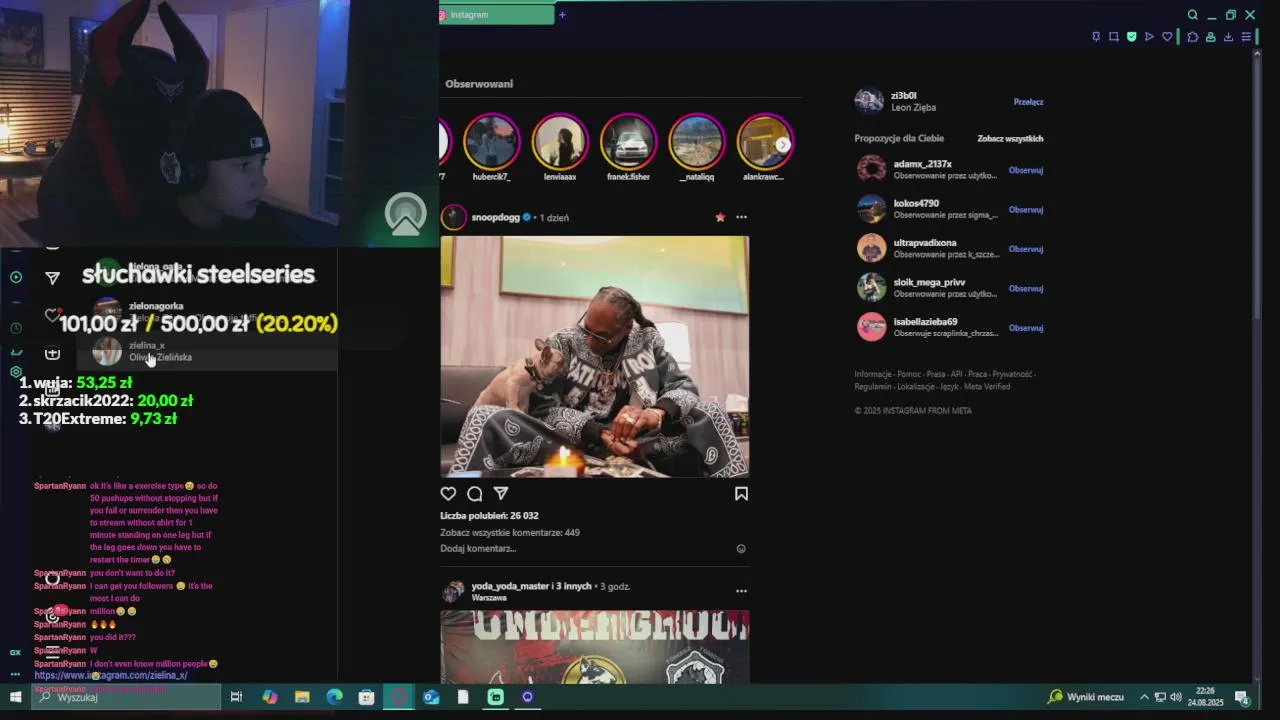
Task: Open Microsoft Edge from taskbar
Action: pos(334,697)
